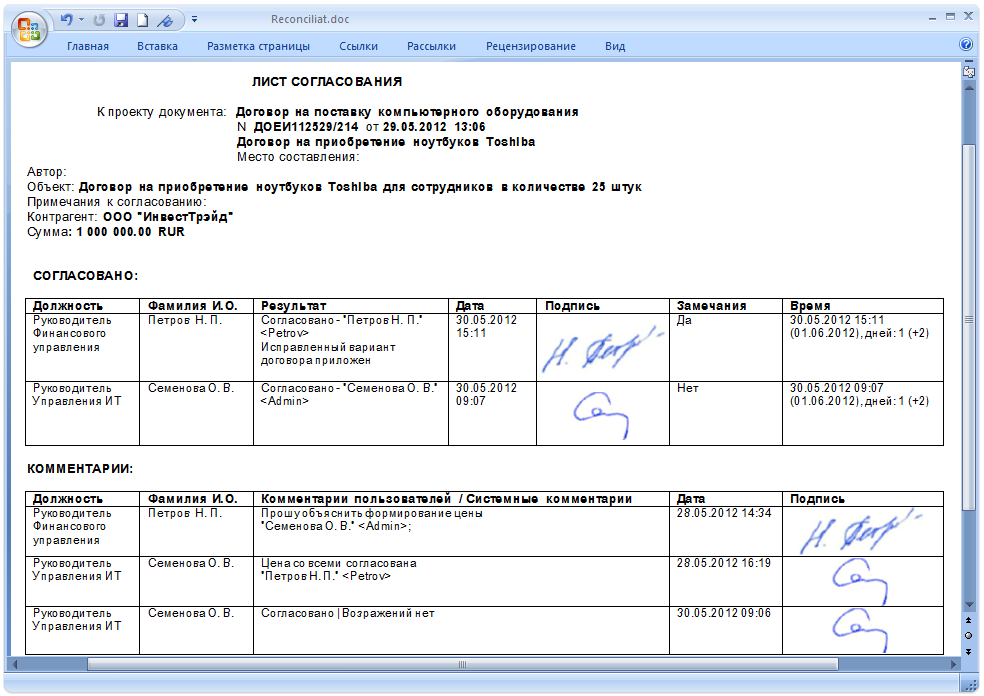Create new document via blank page icon
The image size is (984, 696).
tap(142, 19)
